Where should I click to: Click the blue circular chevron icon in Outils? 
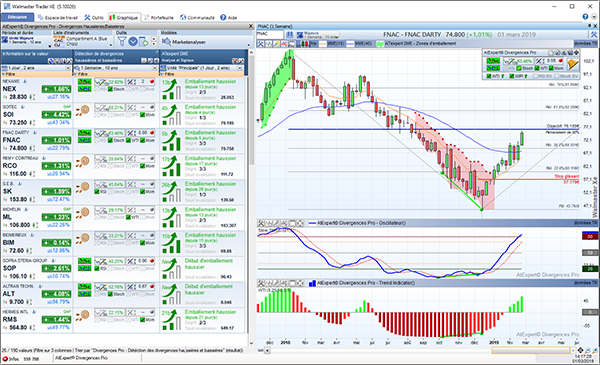click(x=133, y=41)
